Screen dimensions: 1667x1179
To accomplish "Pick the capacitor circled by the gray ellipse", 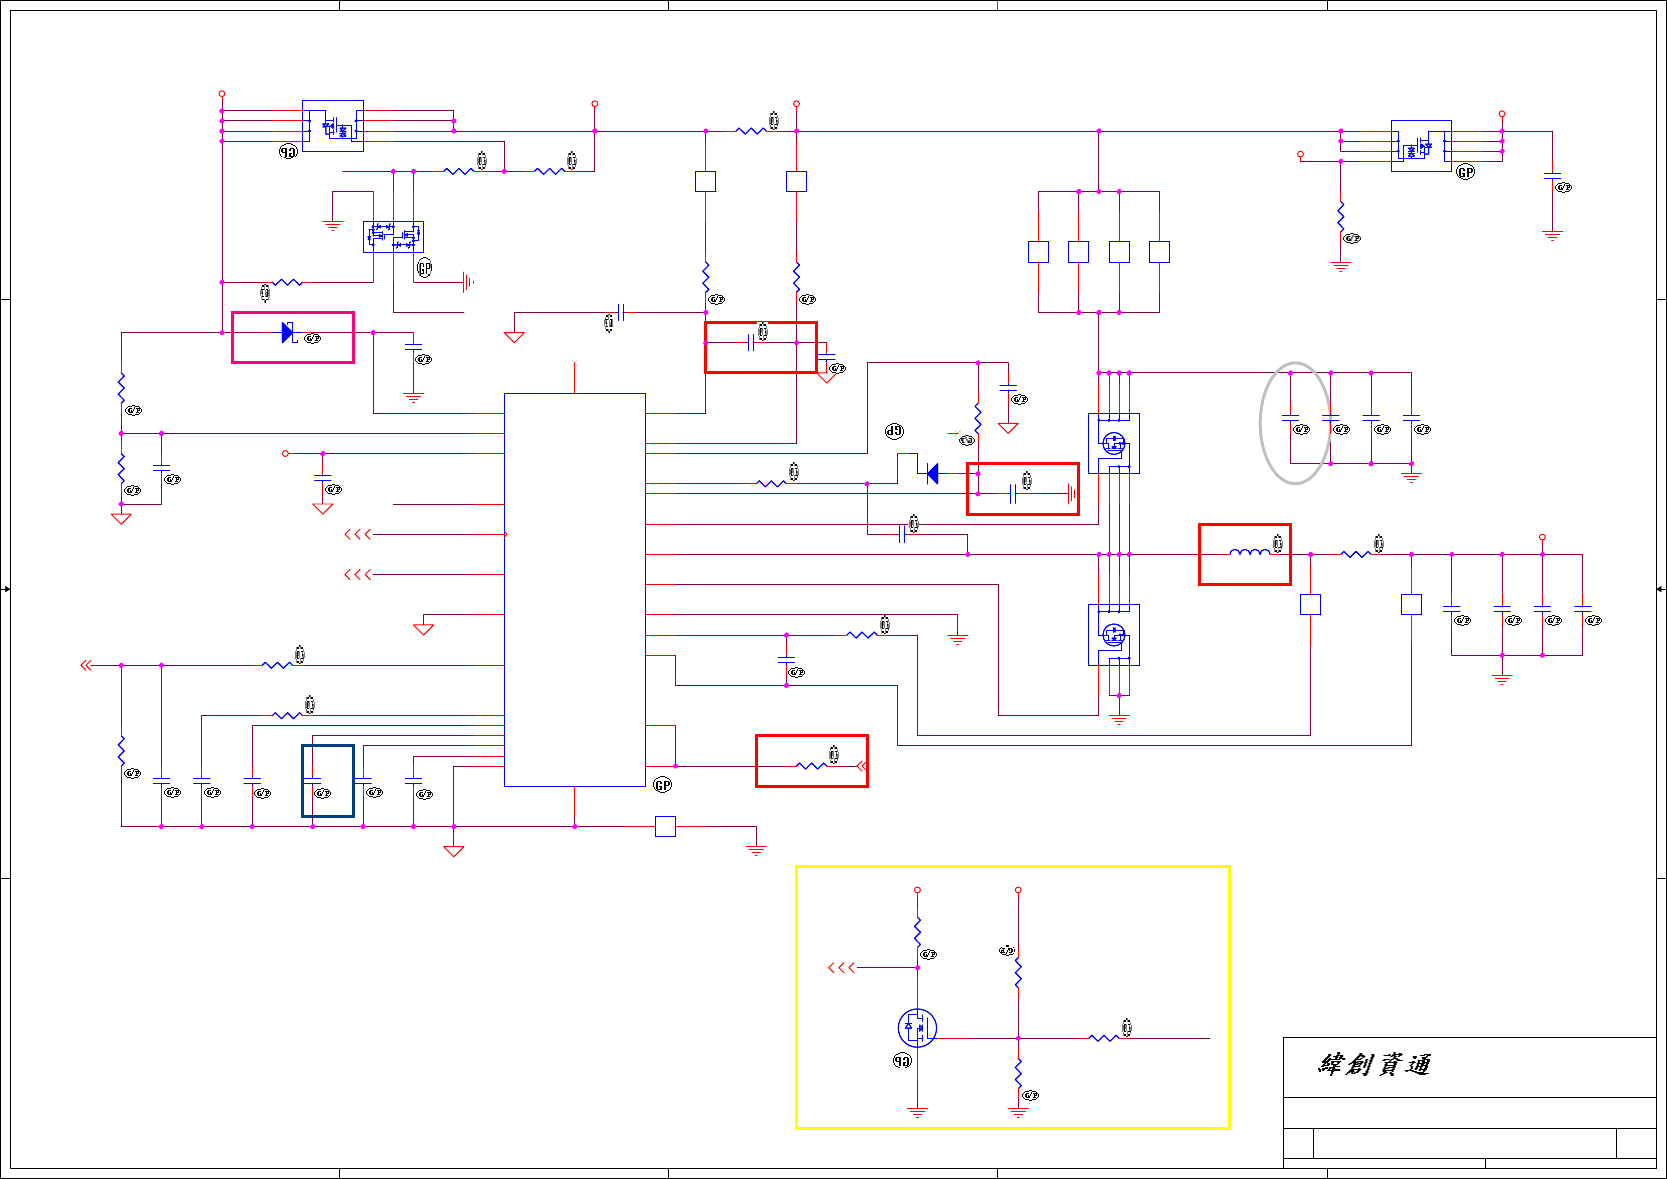I will point(1290,416).
